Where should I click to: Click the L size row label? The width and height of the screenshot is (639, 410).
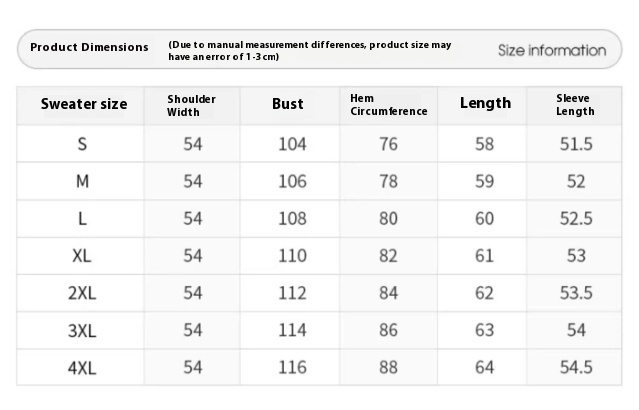(83, 219)
